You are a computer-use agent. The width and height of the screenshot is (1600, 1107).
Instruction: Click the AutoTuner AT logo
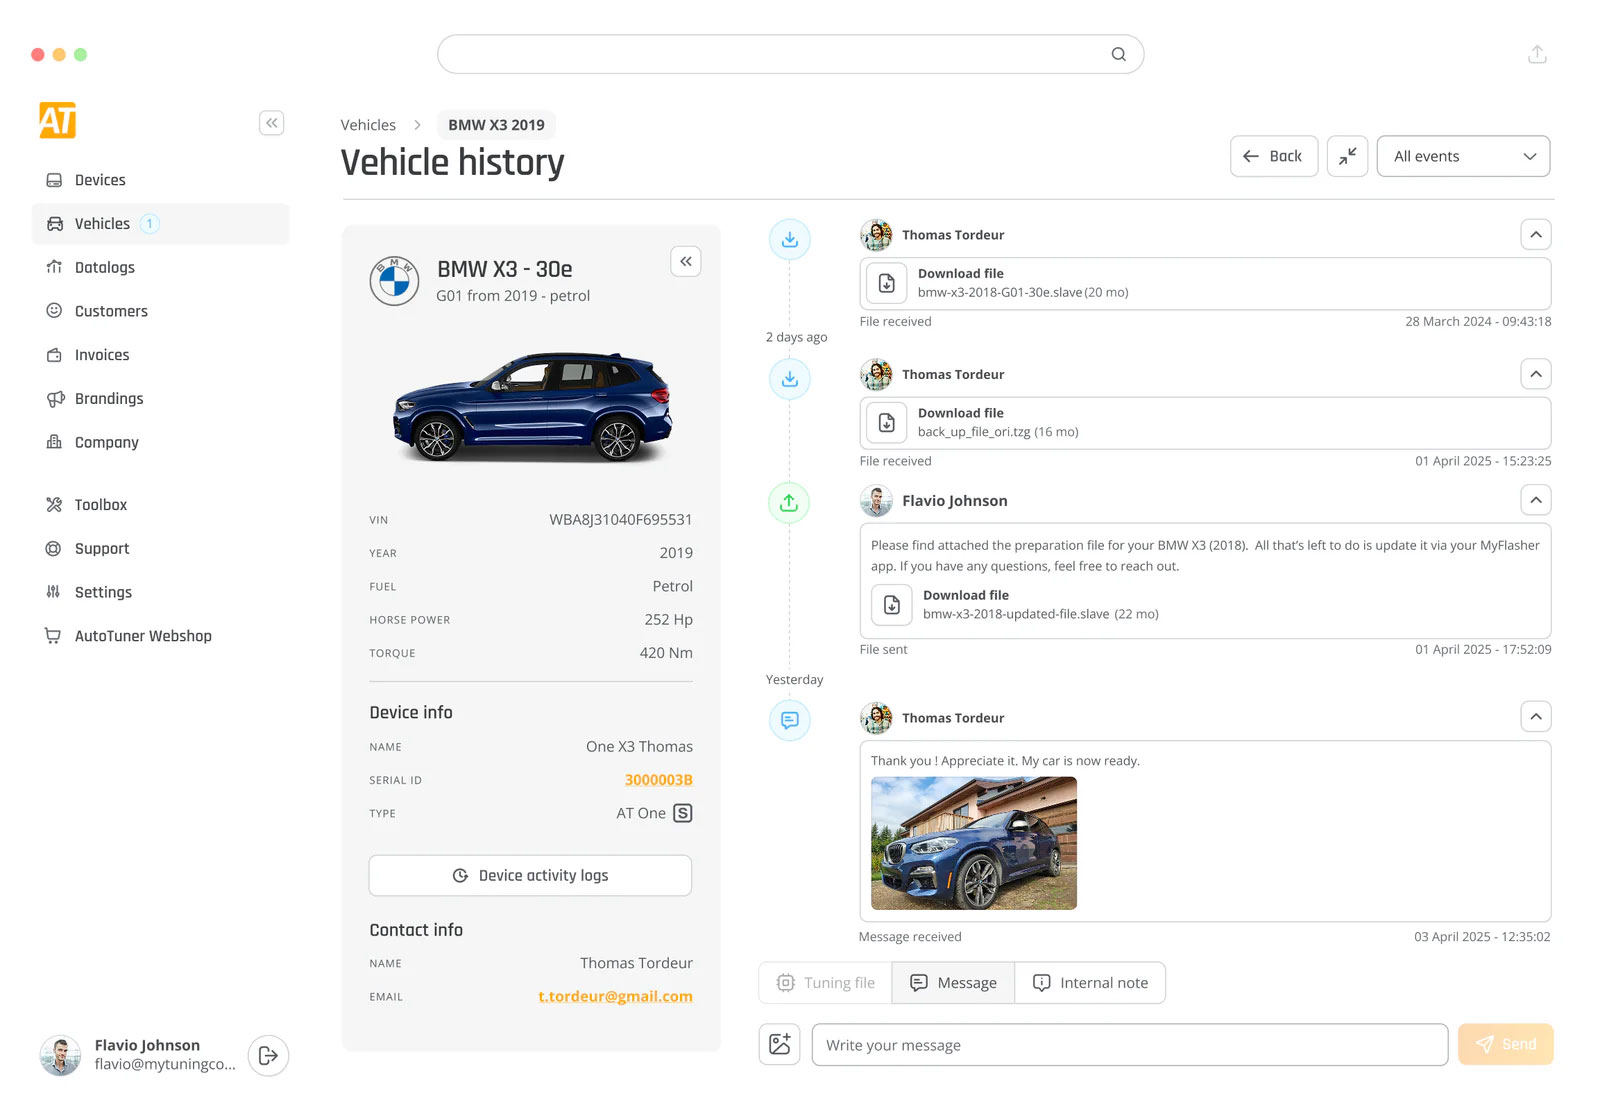point(58,121)
